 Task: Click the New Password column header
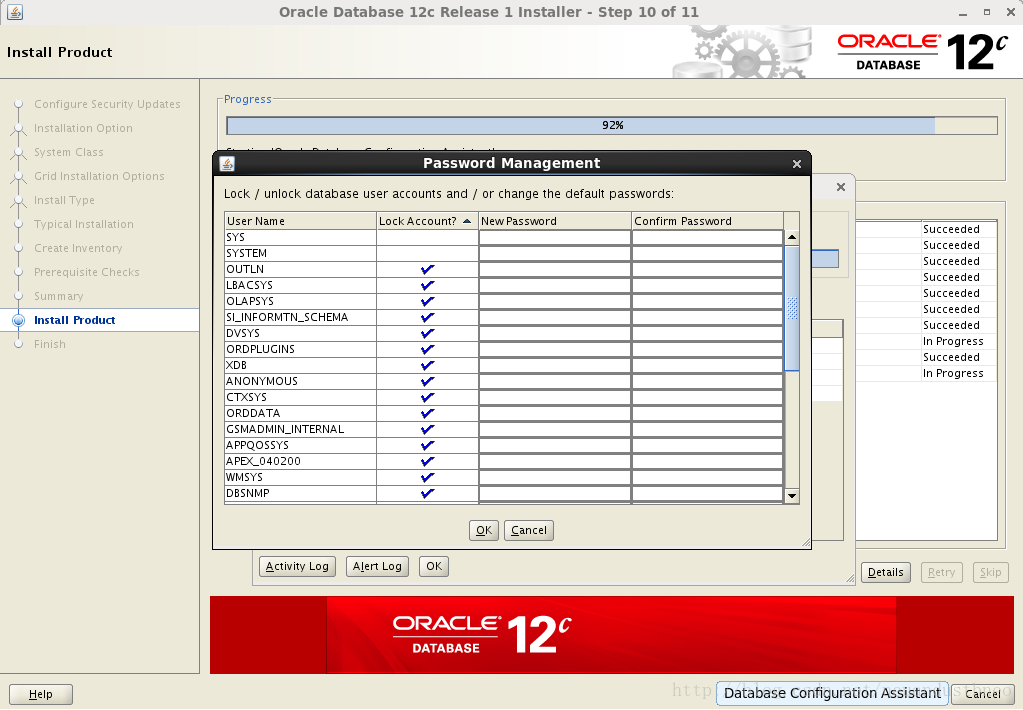pyautogui.click(x=555, y=221)
